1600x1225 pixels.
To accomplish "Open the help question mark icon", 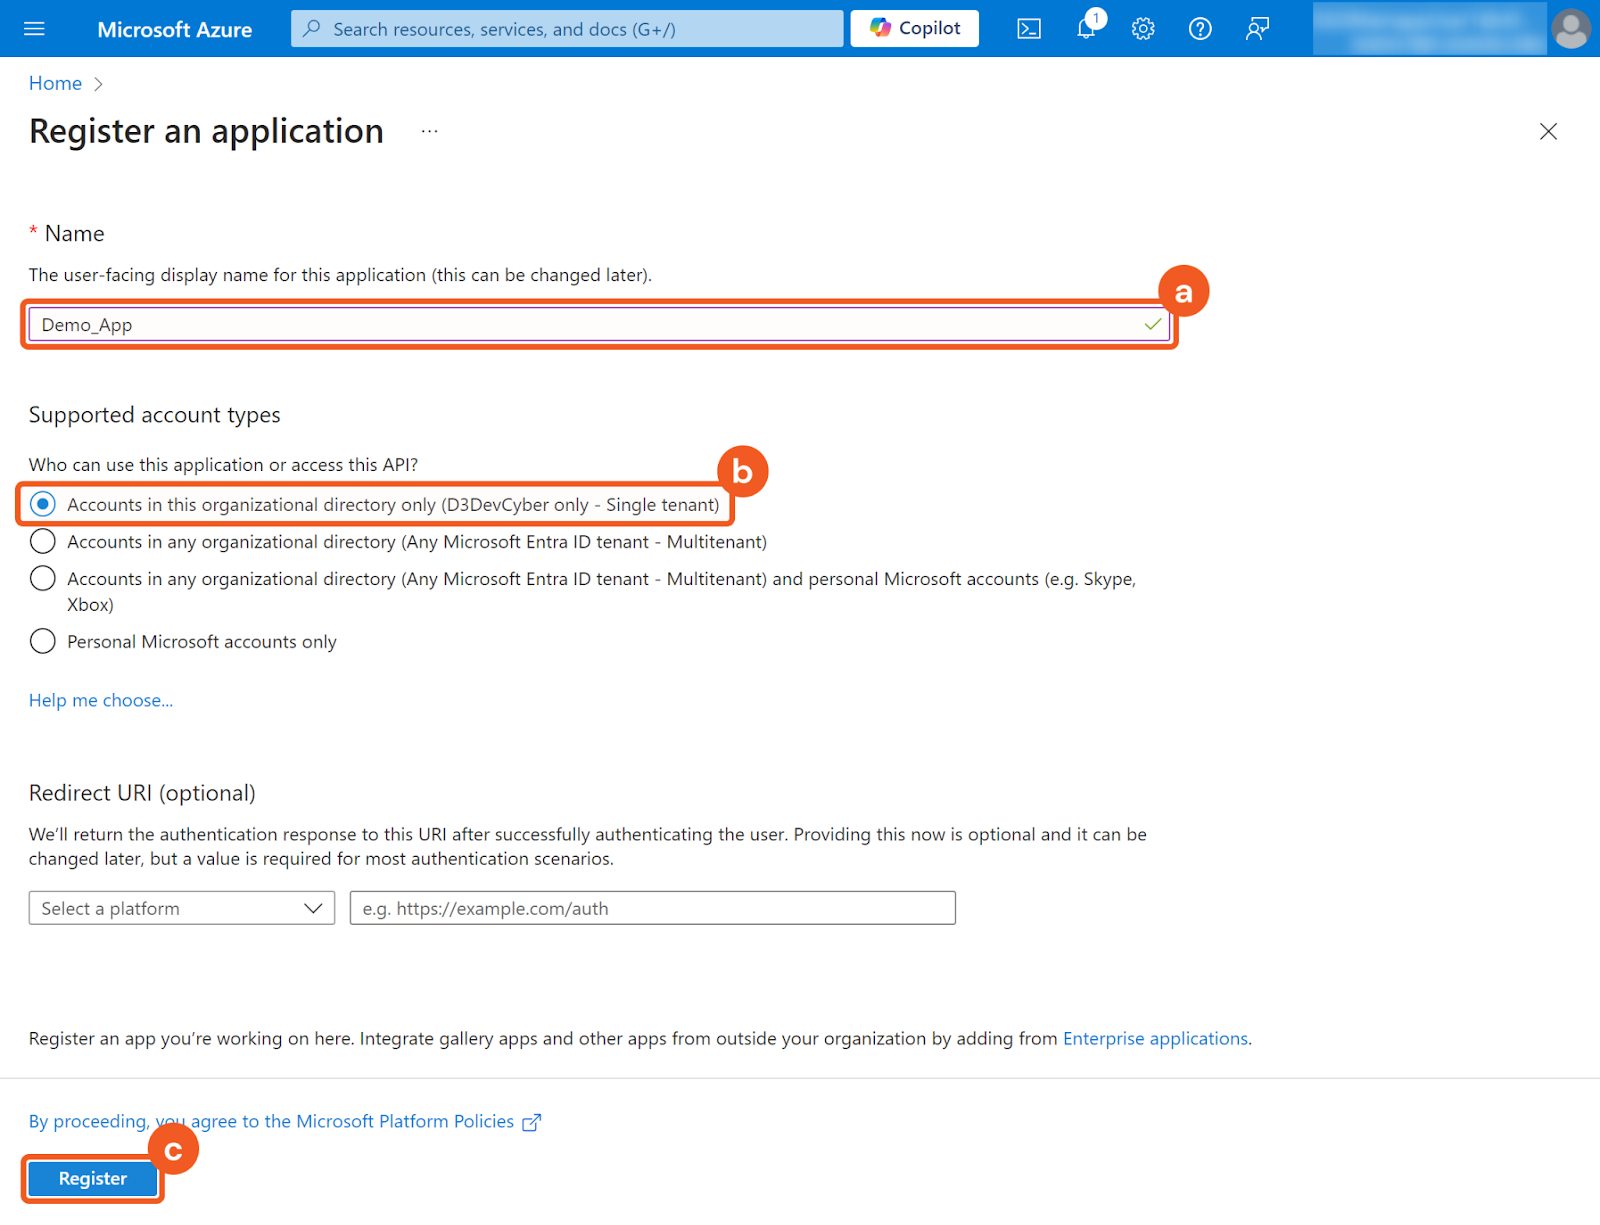I will pos(1200,29).
